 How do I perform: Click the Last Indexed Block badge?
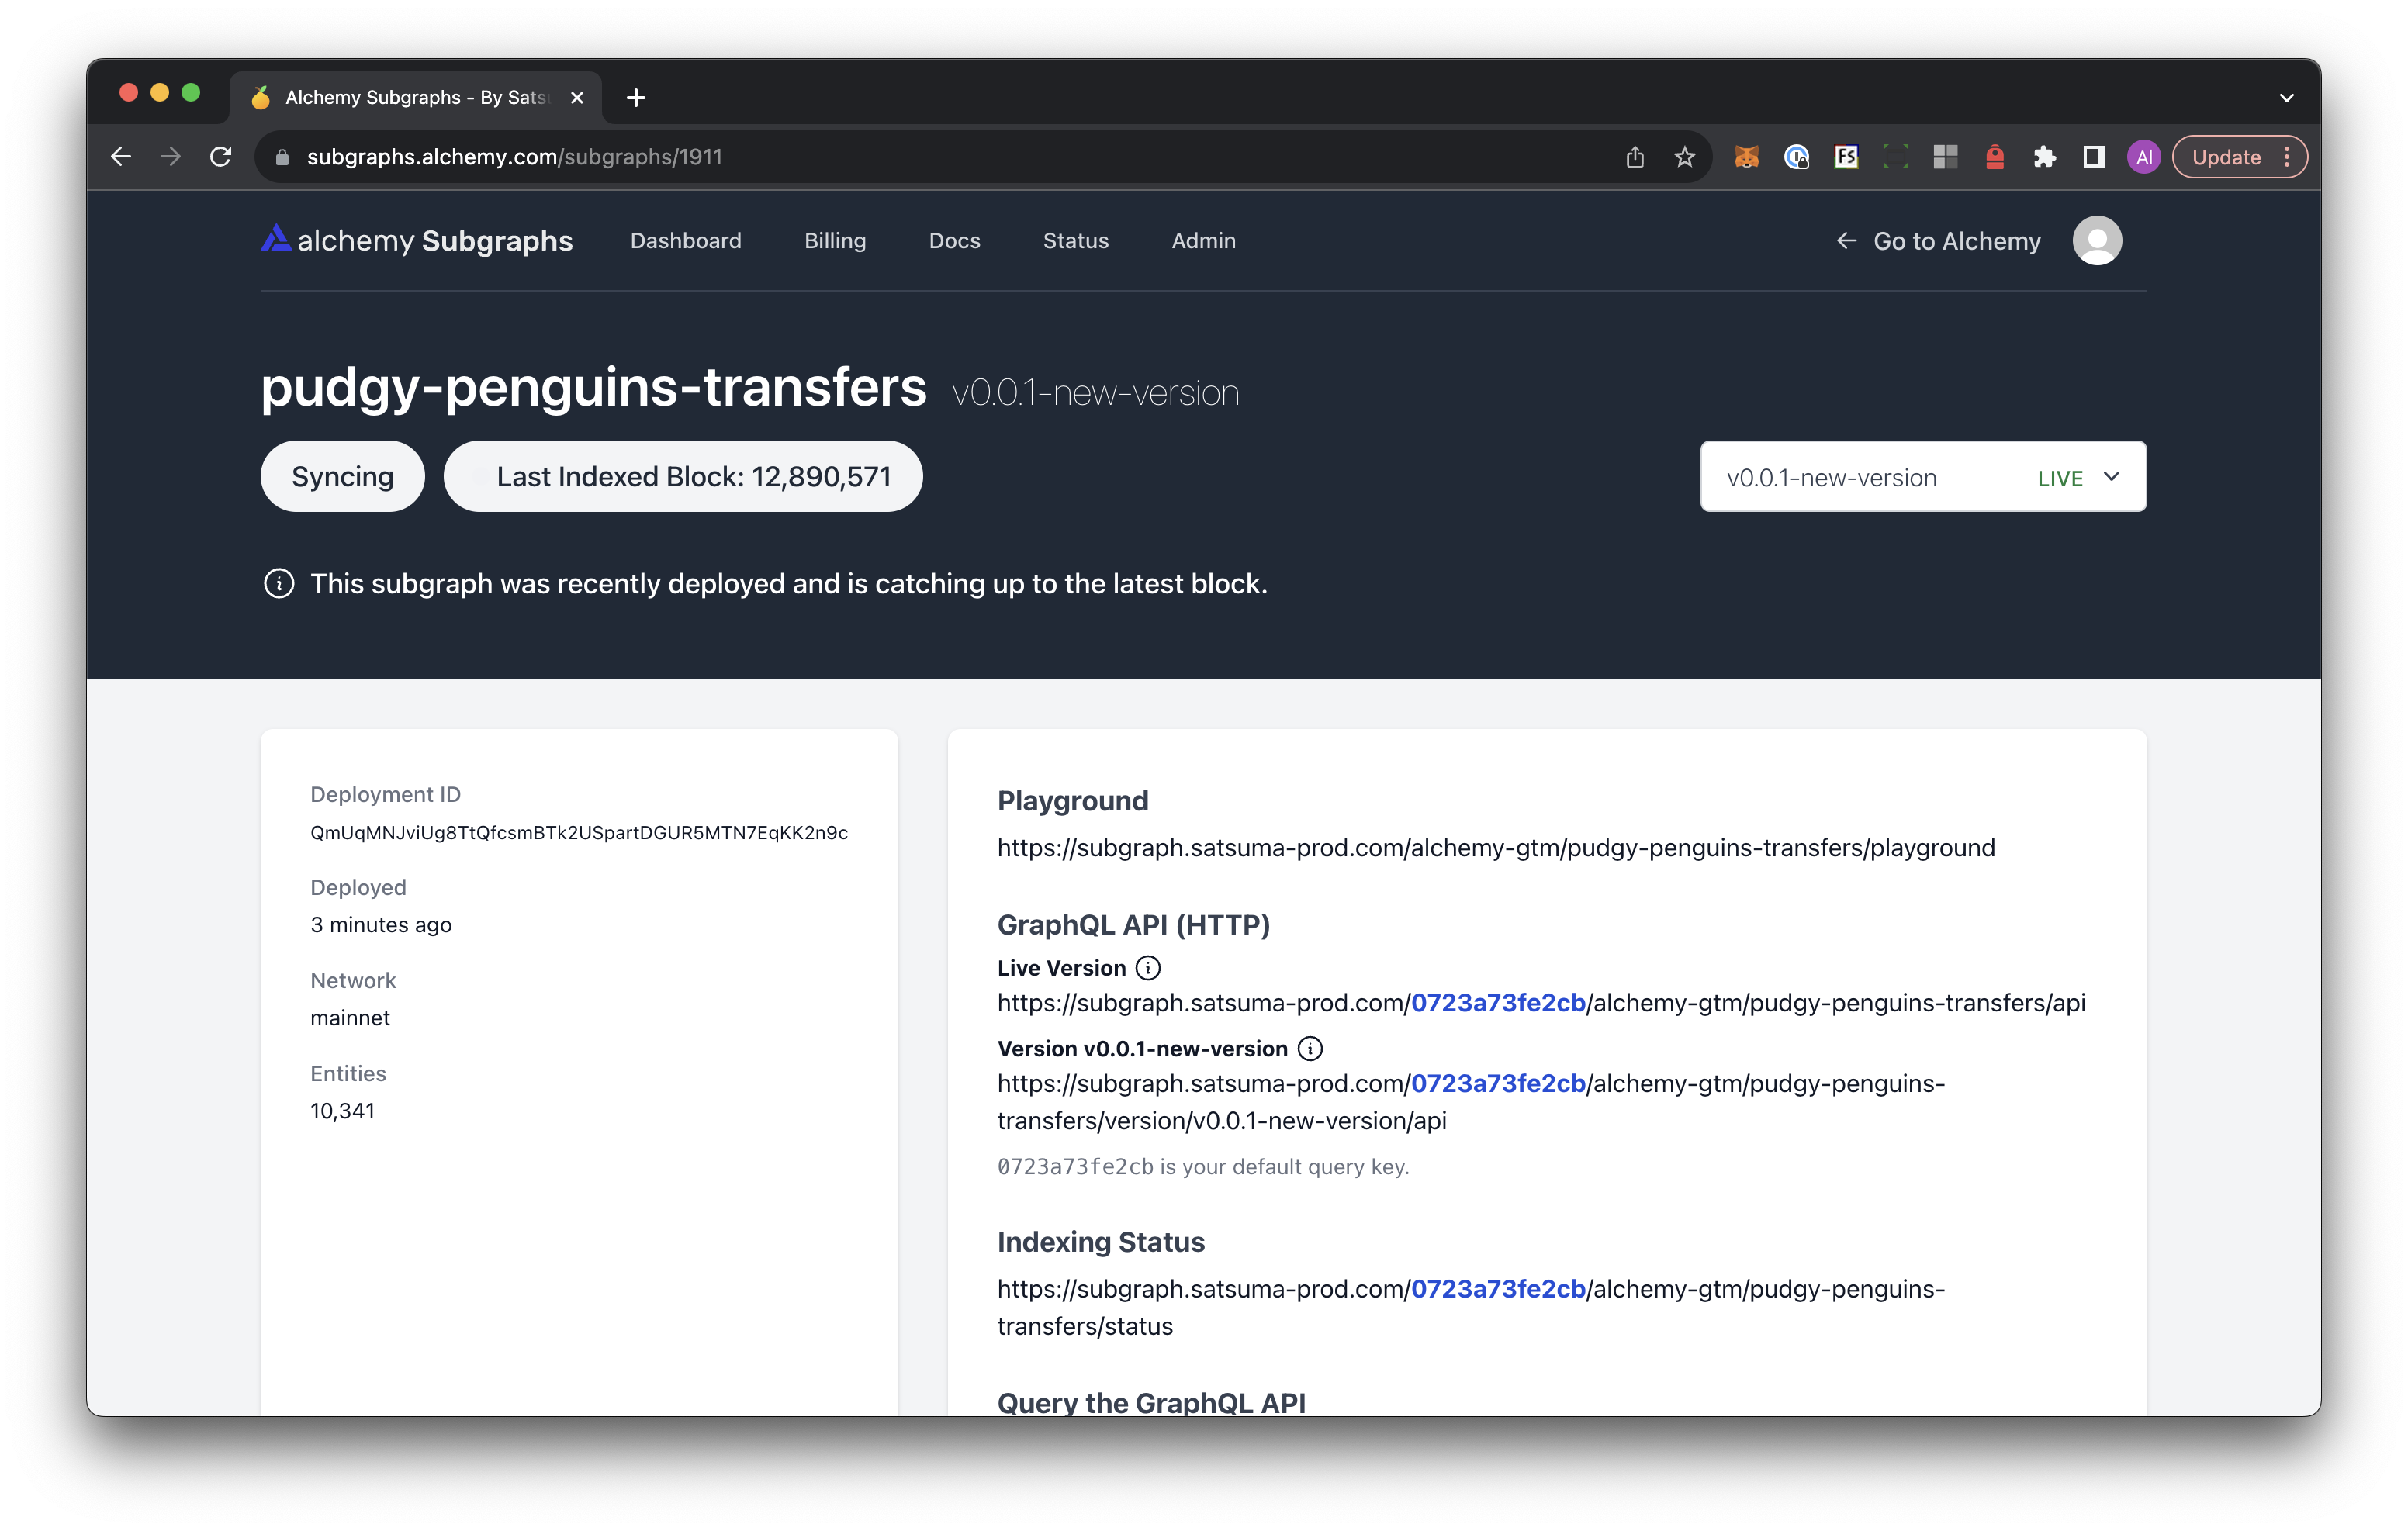click(683, 477)
